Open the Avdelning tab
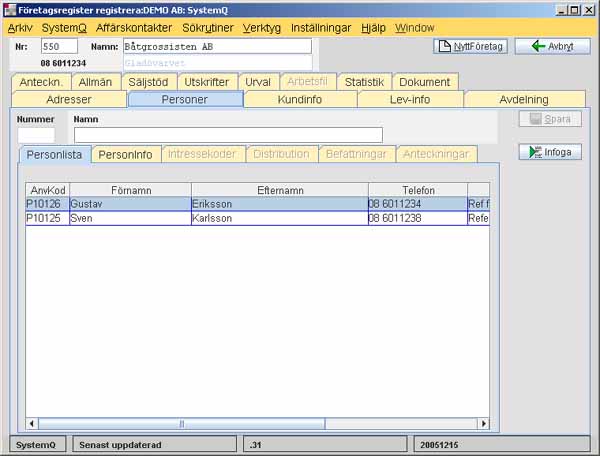 [524, 99]
